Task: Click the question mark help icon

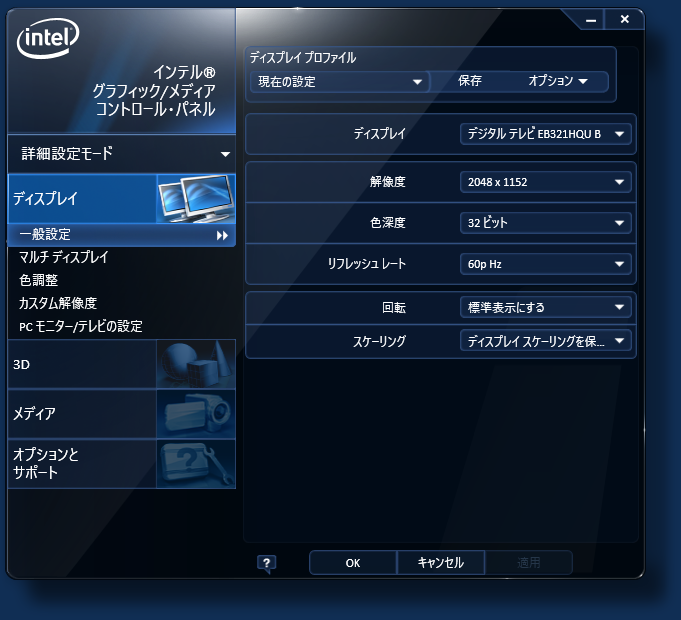Action: coord(266,563)
